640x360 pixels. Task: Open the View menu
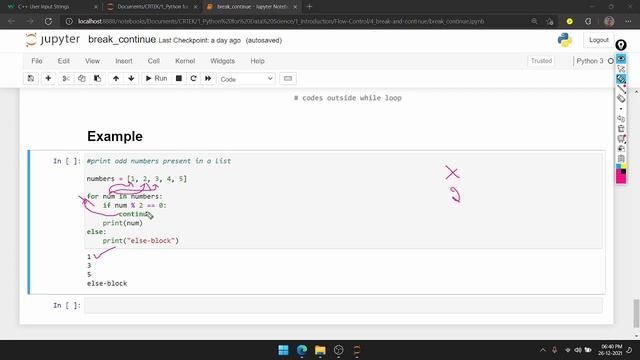coord(92,61)
